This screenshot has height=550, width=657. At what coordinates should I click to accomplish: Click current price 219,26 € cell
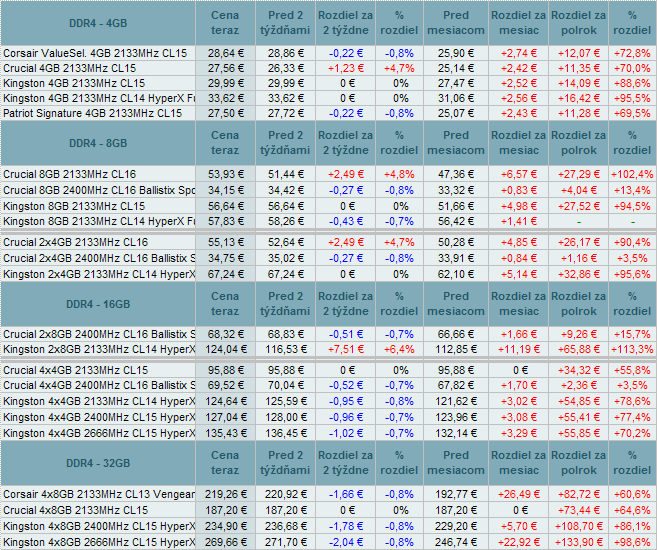pyautogui.click(x=225, y=494)
